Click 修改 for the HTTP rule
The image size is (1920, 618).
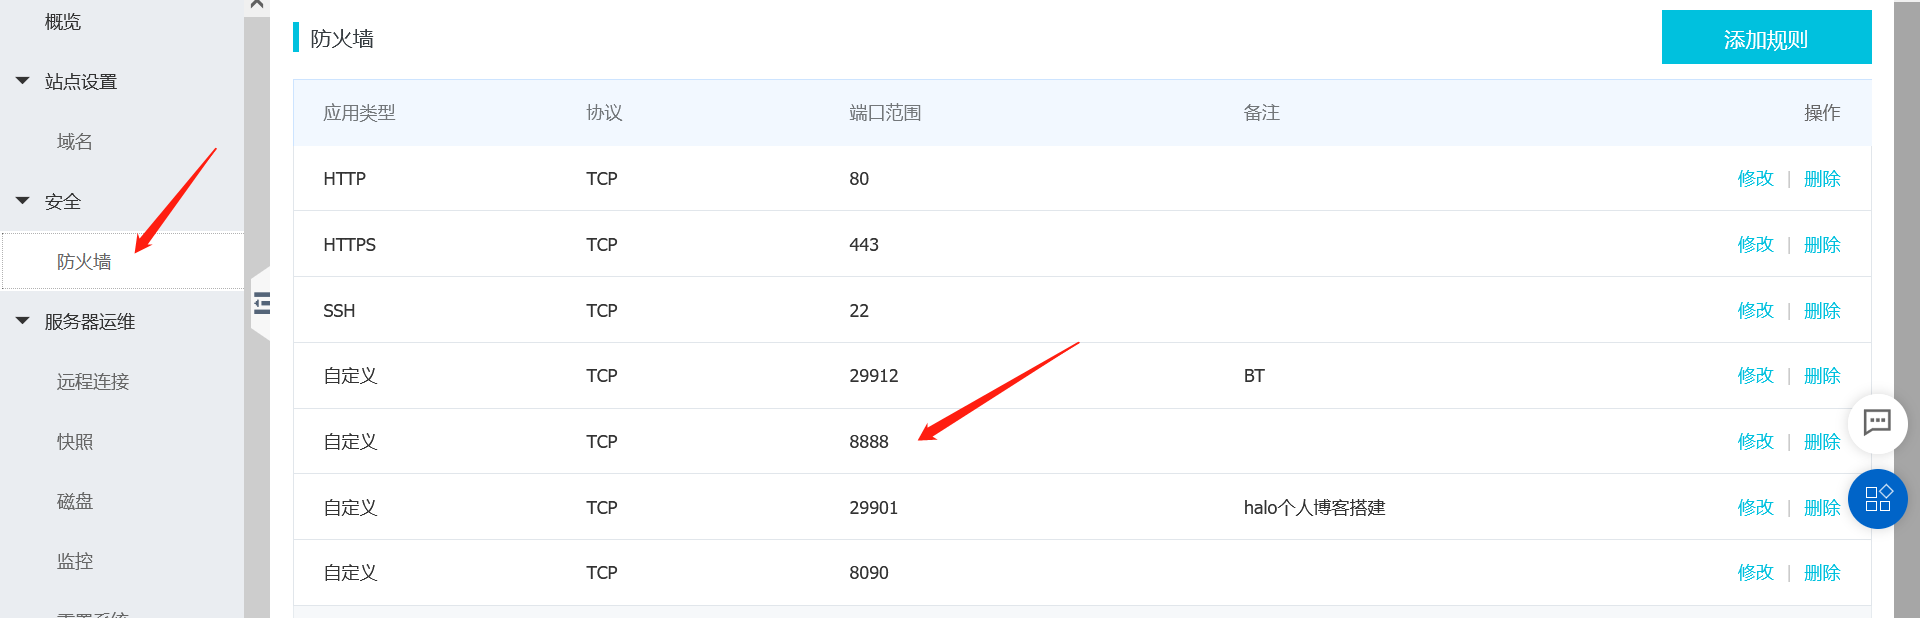point(1755,179)
